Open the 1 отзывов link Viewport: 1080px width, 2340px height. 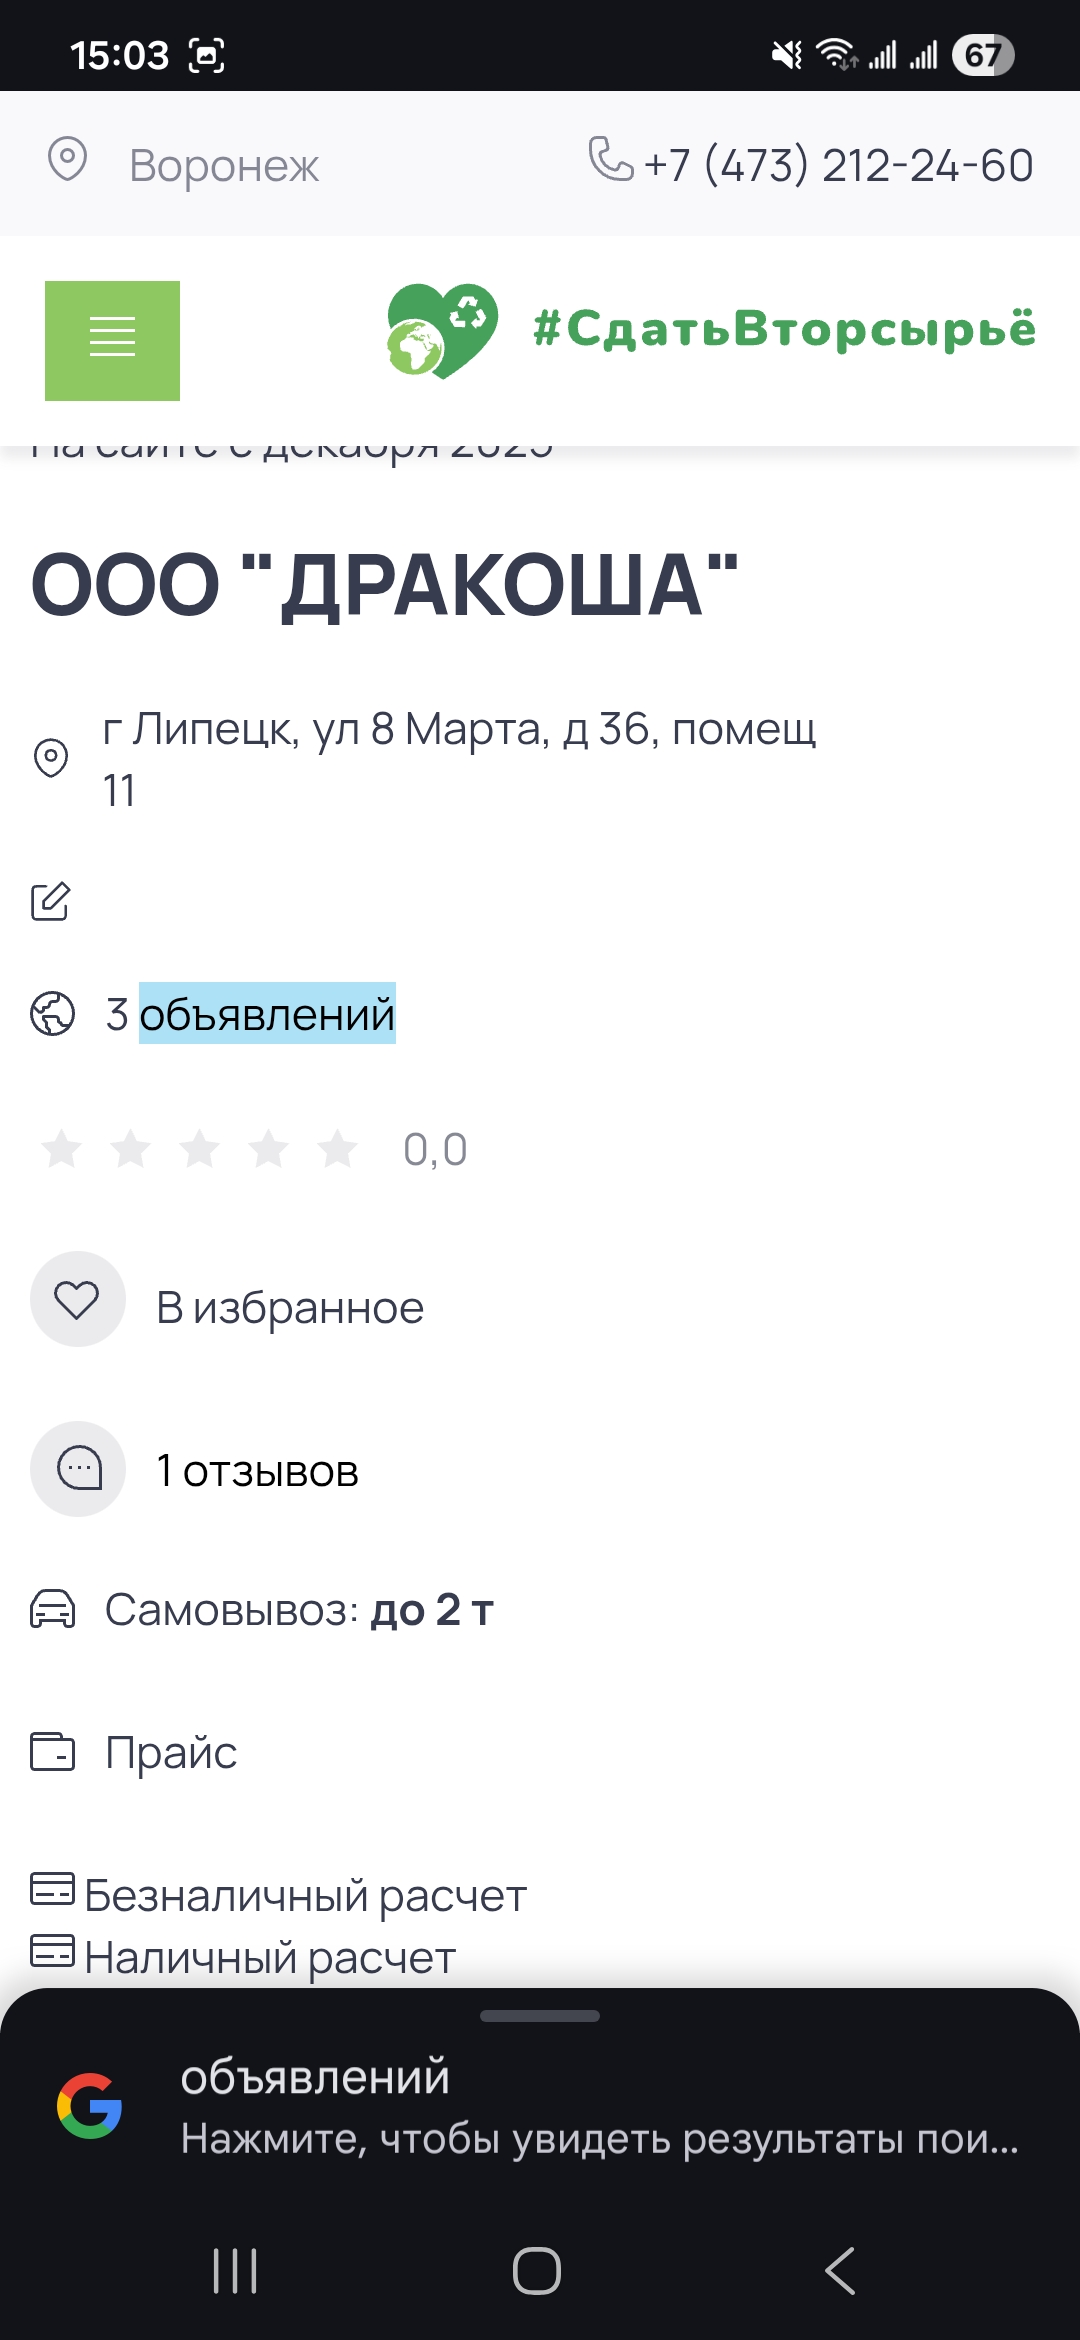tap(258, 1471)
